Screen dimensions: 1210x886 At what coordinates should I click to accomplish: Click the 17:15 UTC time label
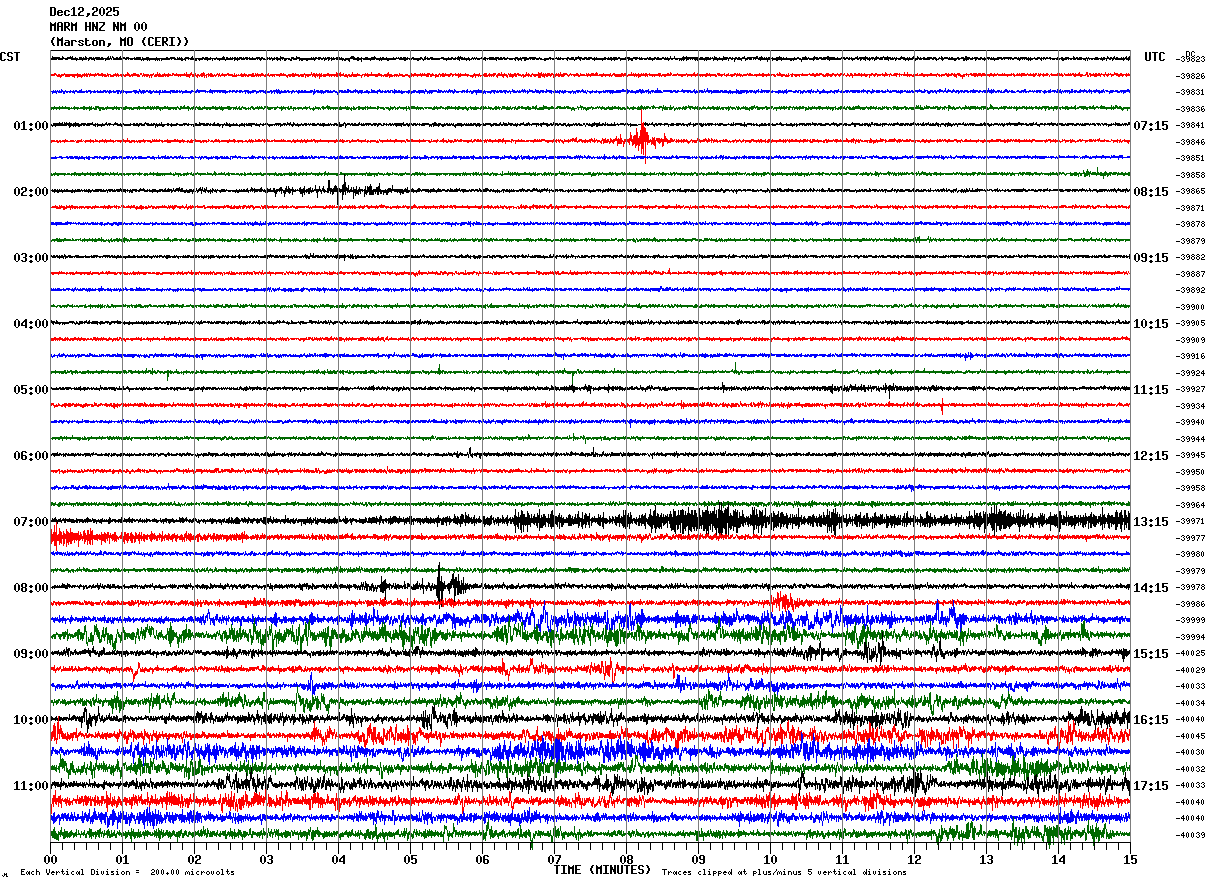point(1150,786)
